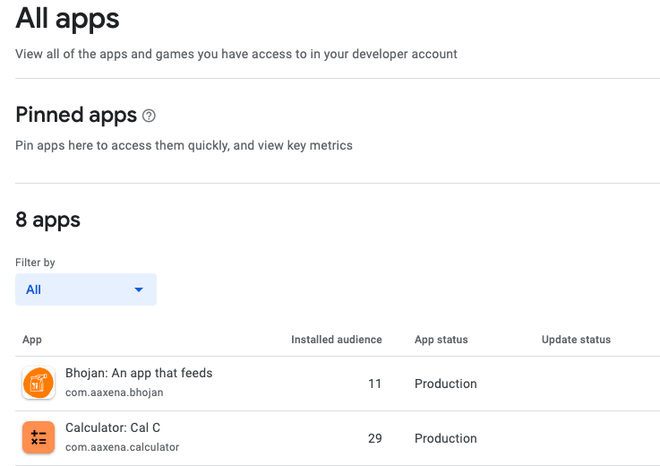Screen dimensions: 660x466
Task: Click the Update status column header
Action: tap(576, 340)
